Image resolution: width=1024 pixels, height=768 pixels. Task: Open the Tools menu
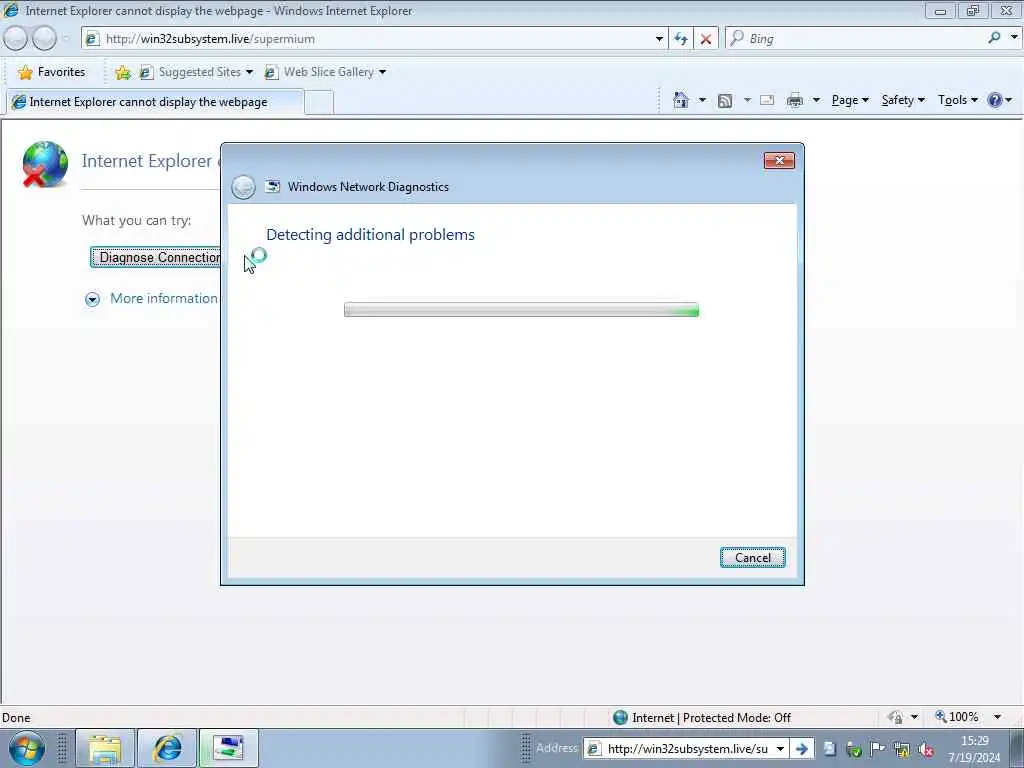click(x=957, y=100)
